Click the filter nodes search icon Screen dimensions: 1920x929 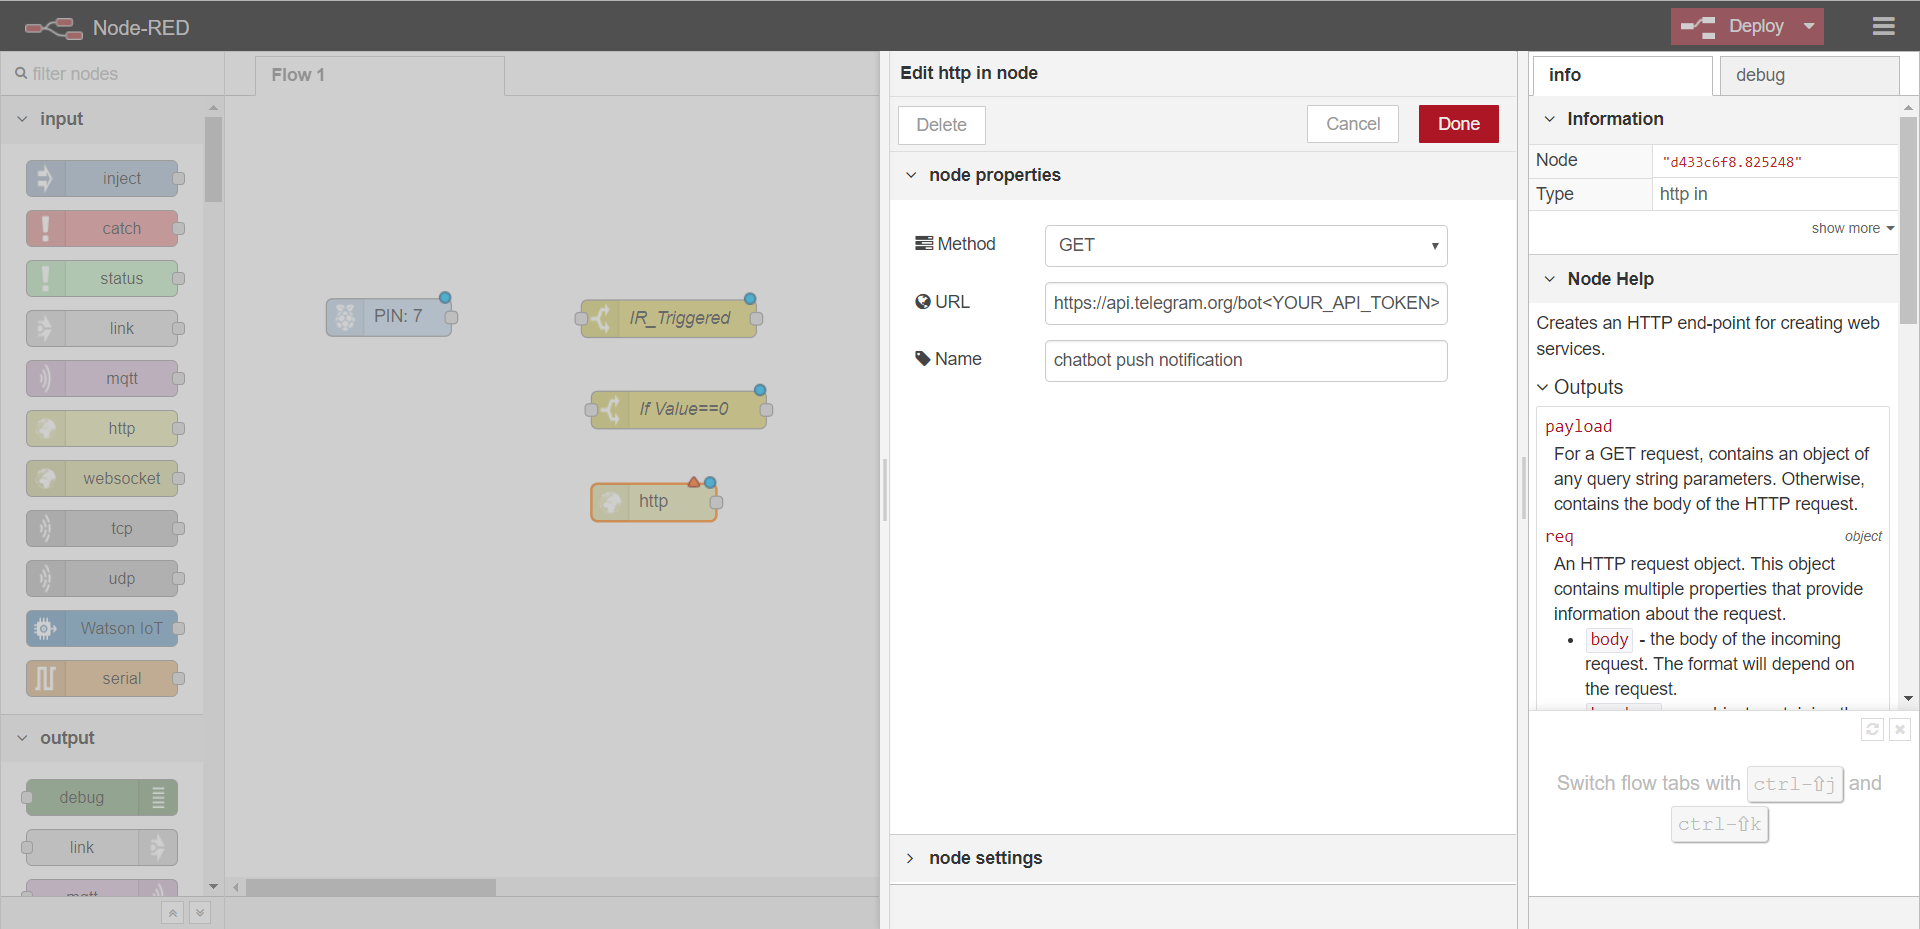pos(21,74)
